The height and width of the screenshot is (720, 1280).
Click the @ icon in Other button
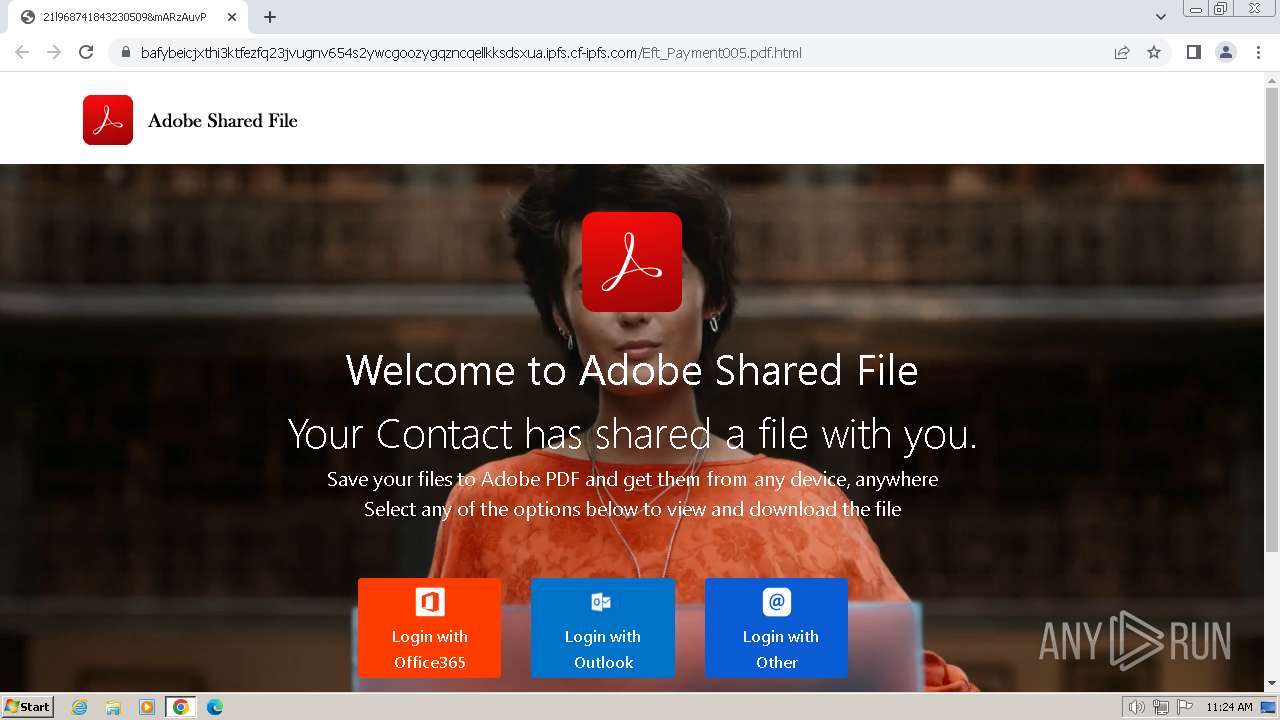coord(777,602)
